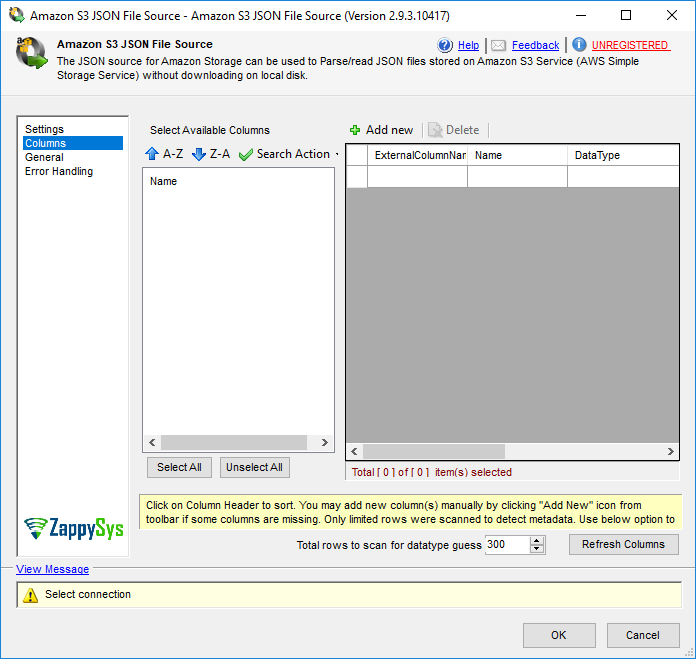Click the yellow warning icon in message bar
Screen dimensions: 696x659
[30, 595]
